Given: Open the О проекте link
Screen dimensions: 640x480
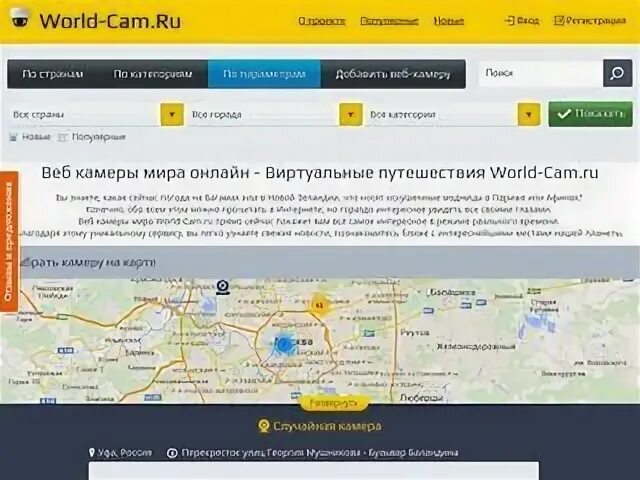Looking at the screenshot, I should tap(322, 21).
